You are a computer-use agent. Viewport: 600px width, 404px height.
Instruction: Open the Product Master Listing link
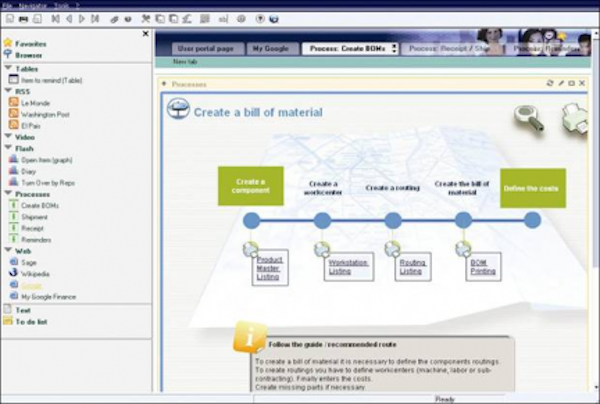[269, 268]
